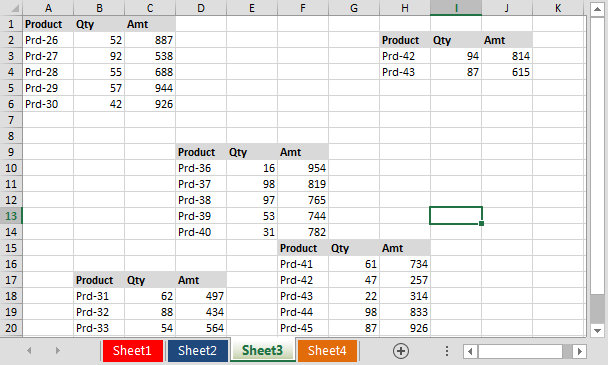Screen dimensions: 608x365
Task: Select the Sheet3 tab
Action: pos(263,350)
